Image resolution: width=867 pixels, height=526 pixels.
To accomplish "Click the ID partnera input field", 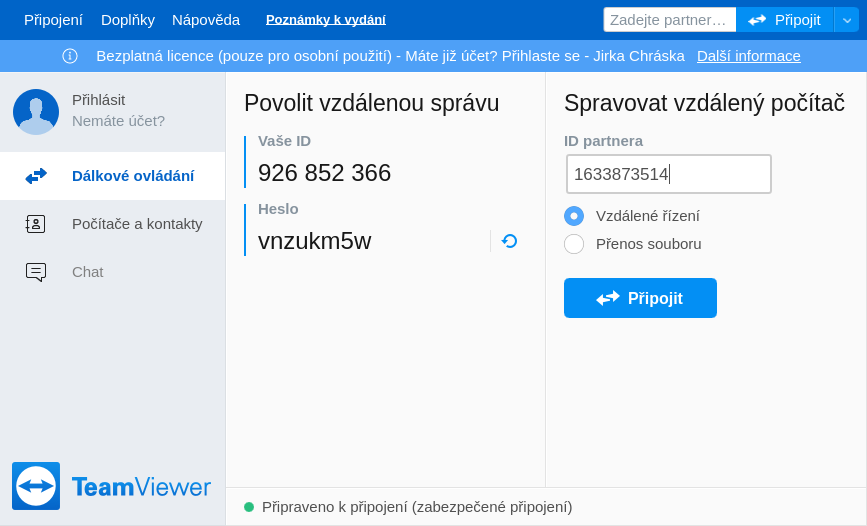I will [668, 174].
